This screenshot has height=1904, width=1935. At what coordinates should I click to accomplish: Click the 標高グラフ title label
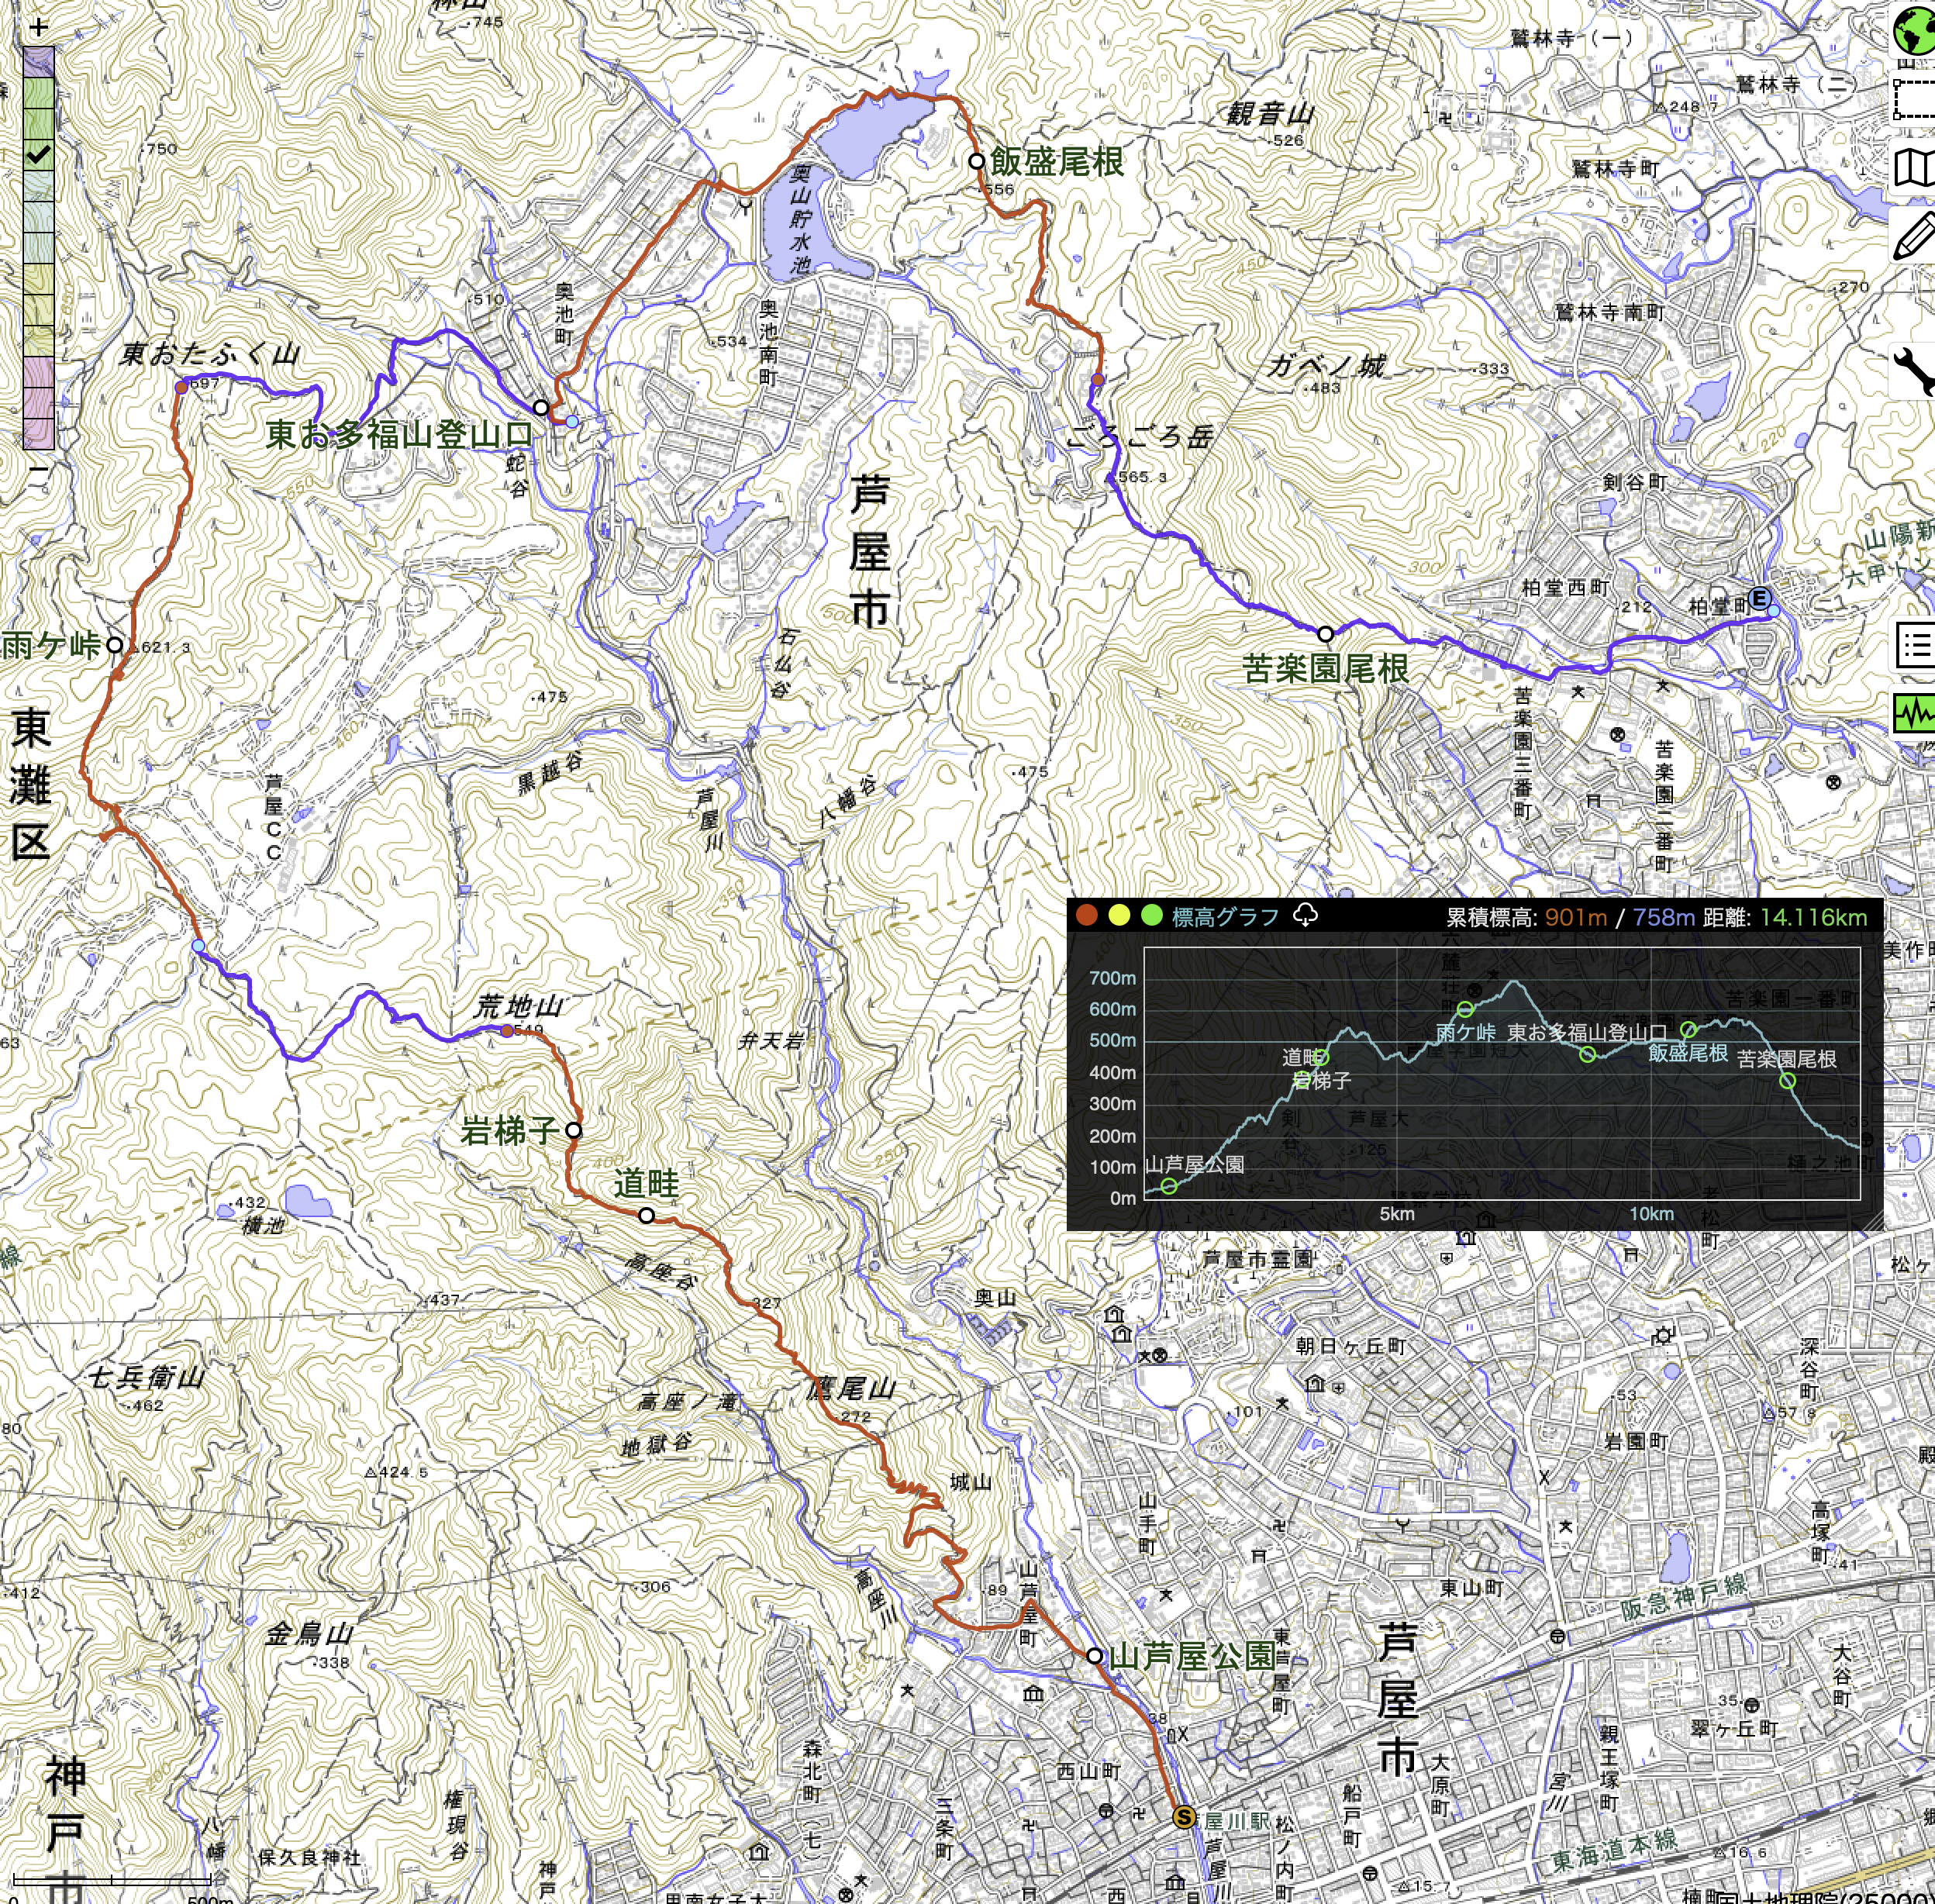click(1225, 916)
